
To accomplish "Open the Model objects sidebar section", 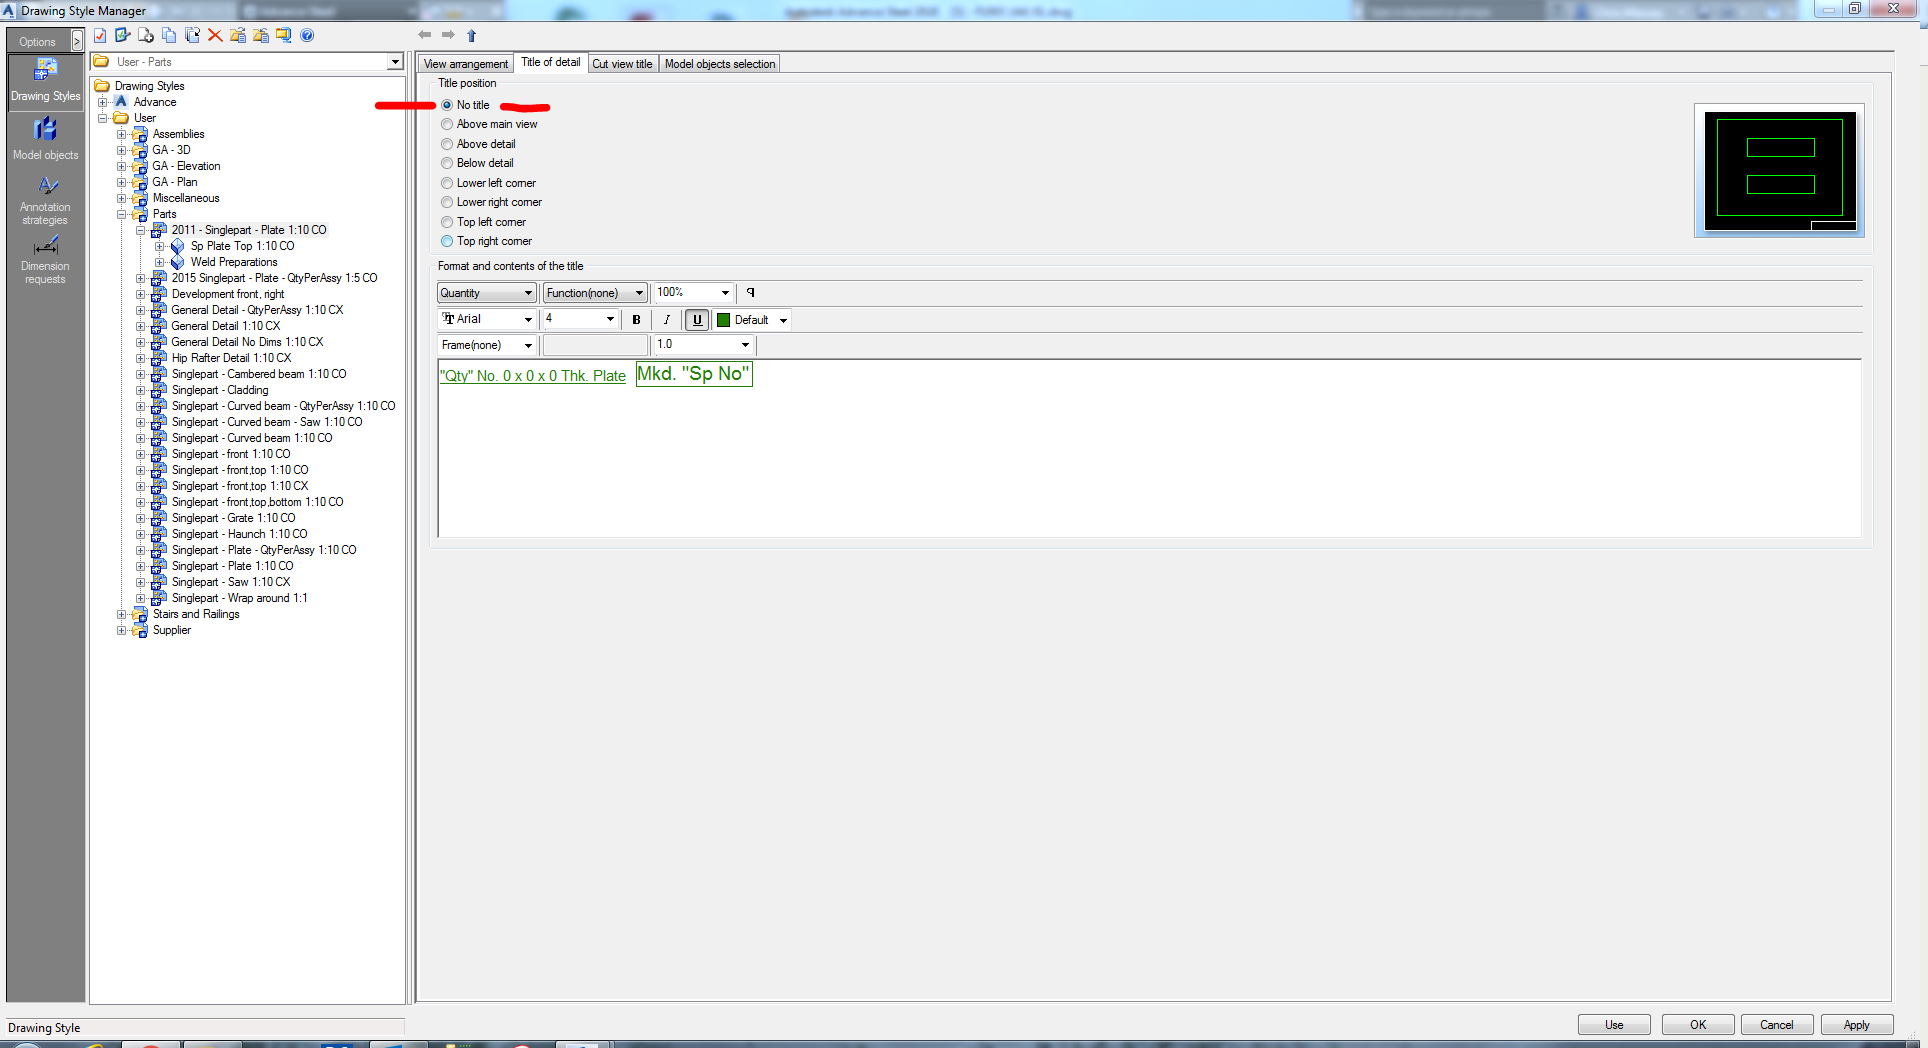I will tap(46, 138).
